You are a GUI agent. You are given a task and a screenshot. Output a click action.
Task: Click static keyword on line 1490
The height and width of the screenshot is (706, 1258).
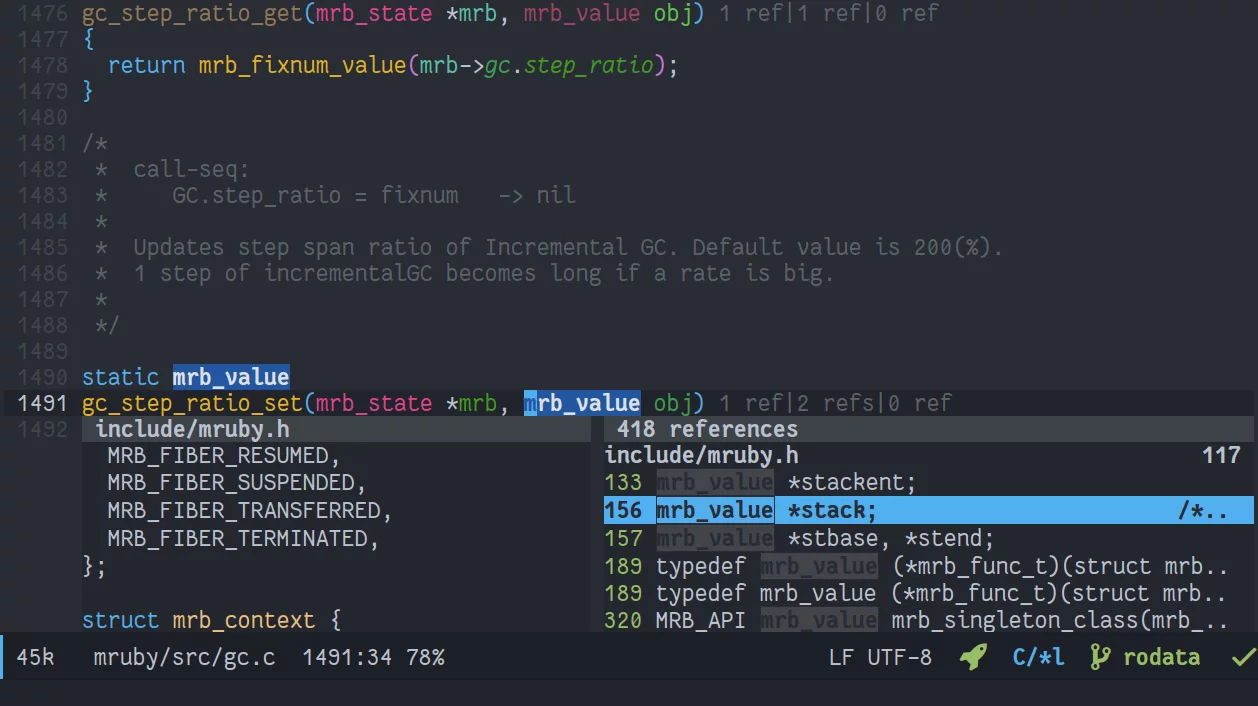click(121, 377)
